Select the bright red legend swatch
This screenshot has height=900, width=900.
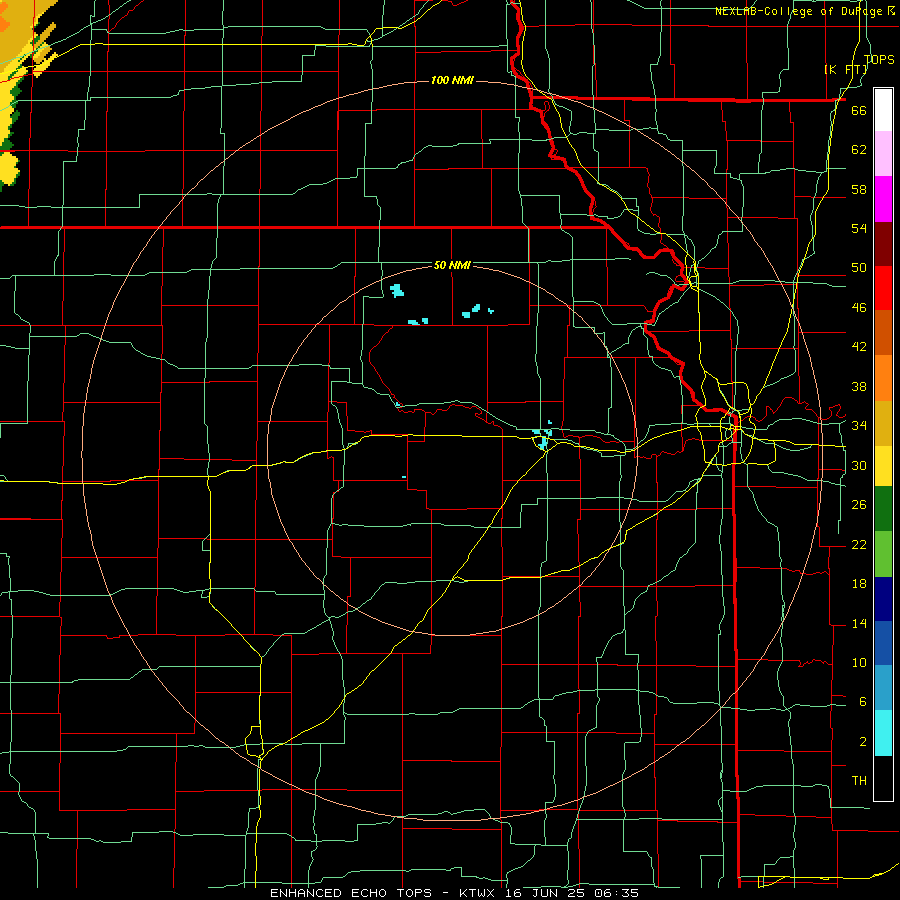tap(883, 288)
